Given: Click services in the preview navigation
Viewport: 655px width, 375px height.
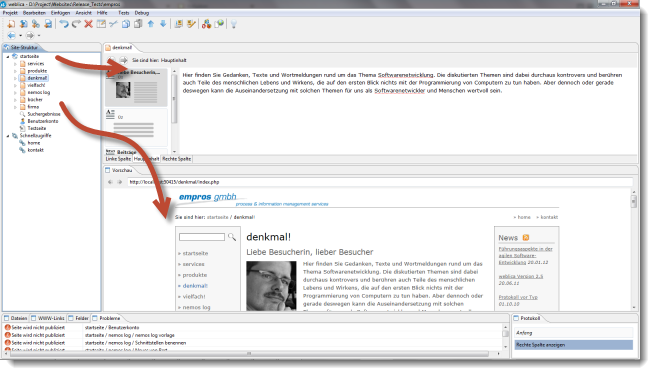Looking at the screenshot, I should 193,264.
